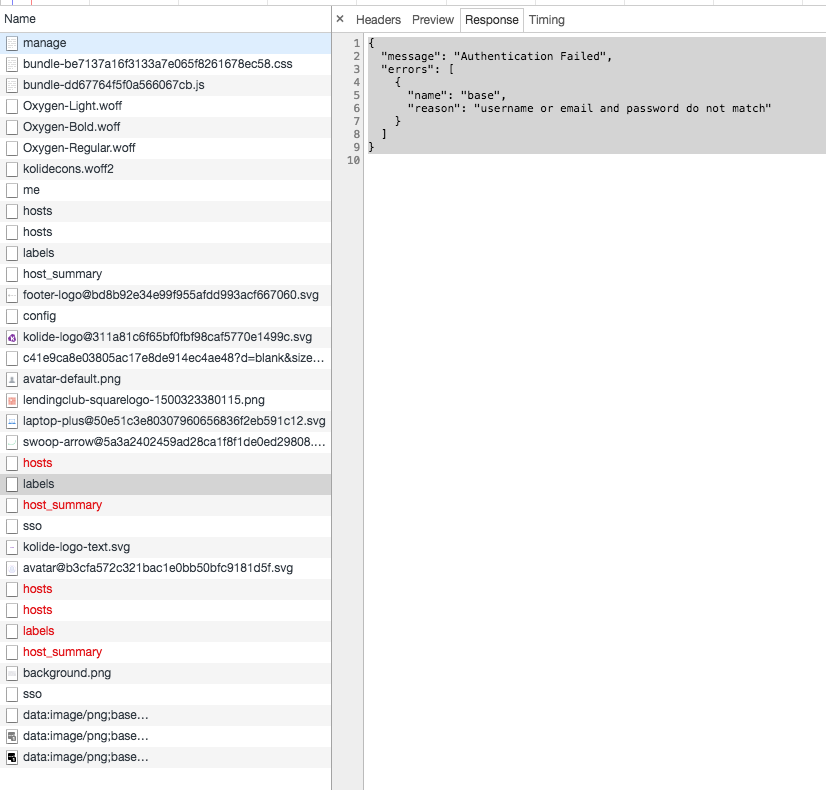Click the laptop-plus.svg file icon
Viewport: 826px width, 790px height.
click(x=12, y=421)
